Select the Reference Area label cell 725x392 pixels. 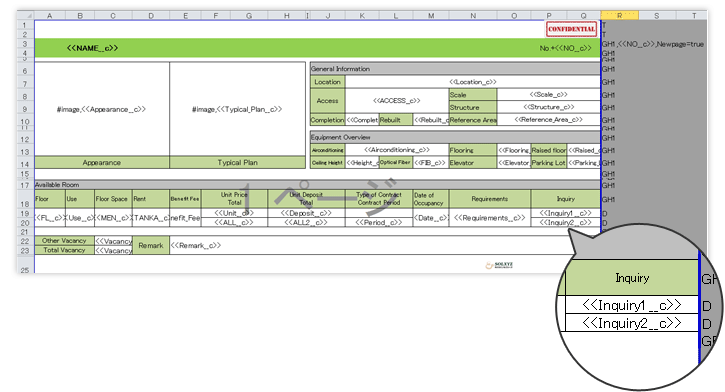pyautogui.click(x=473, y=120)
